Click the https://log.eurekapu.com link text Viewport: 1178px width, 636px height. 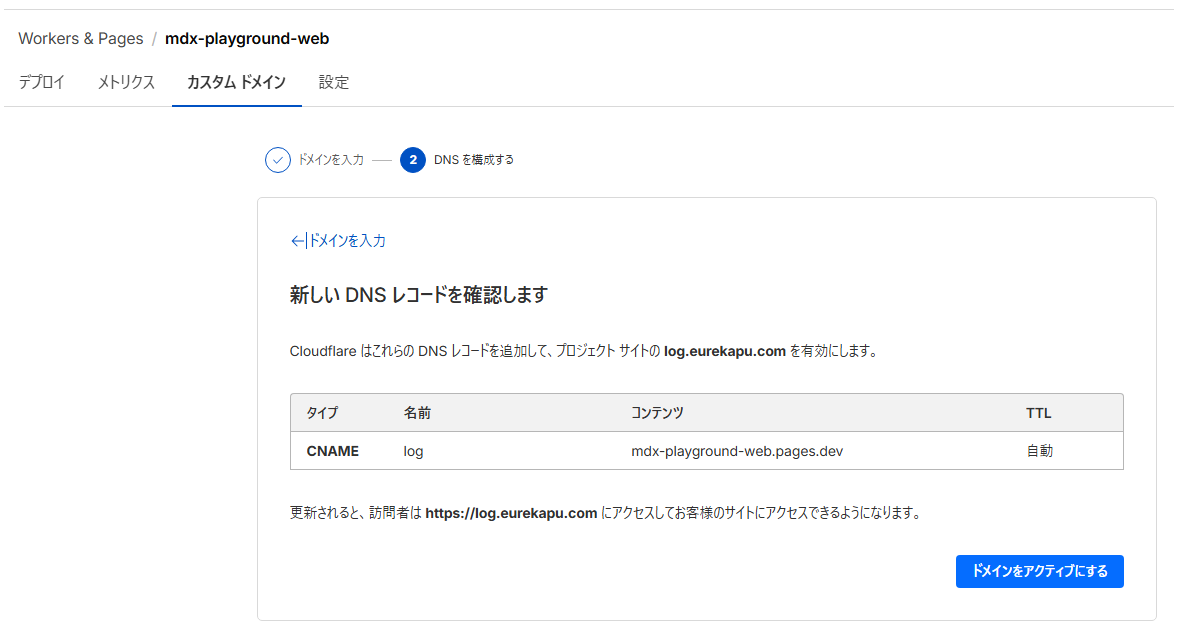[x=510, y=512]
